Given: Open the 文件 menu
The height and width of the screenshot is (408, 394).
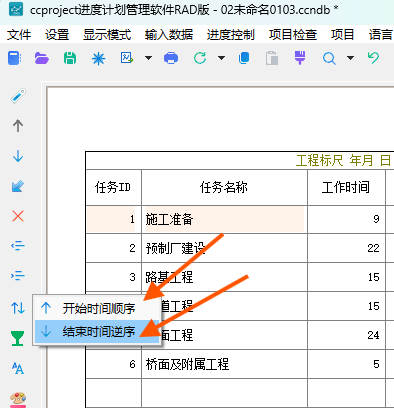Looking at the screenshot, I should (19, 35).
